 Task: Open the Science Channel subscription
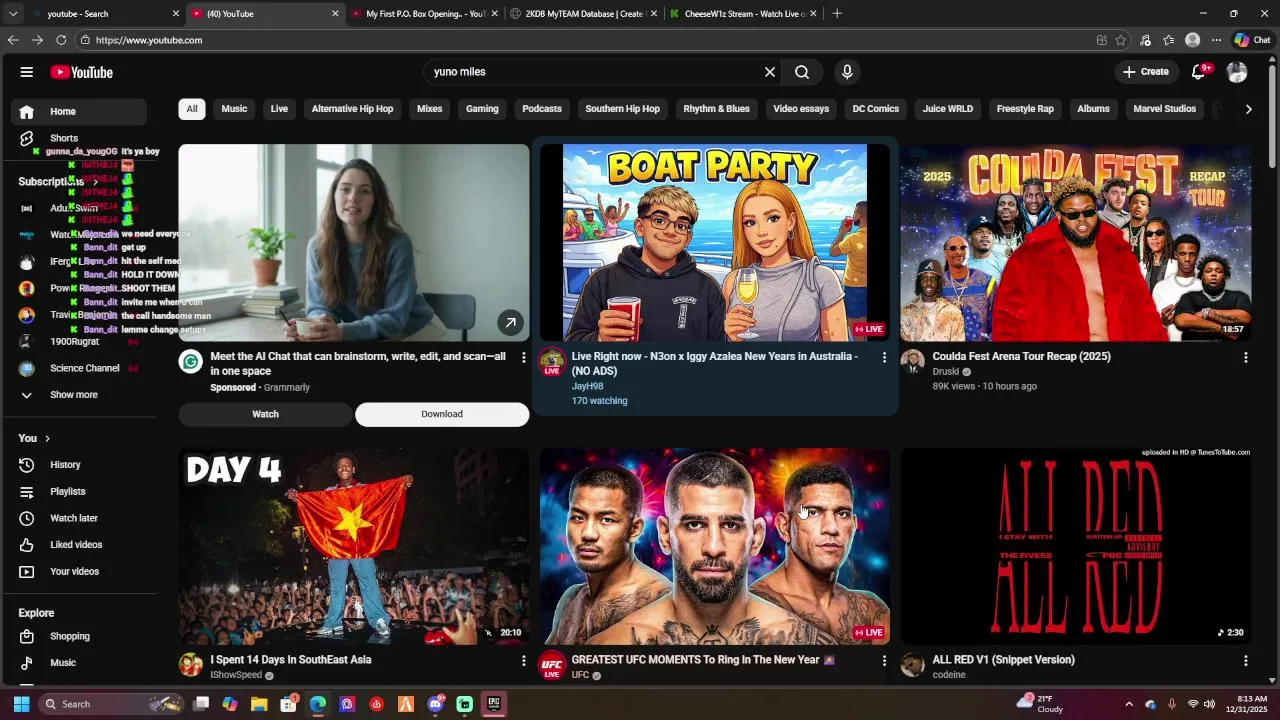(x=80, y=368)
